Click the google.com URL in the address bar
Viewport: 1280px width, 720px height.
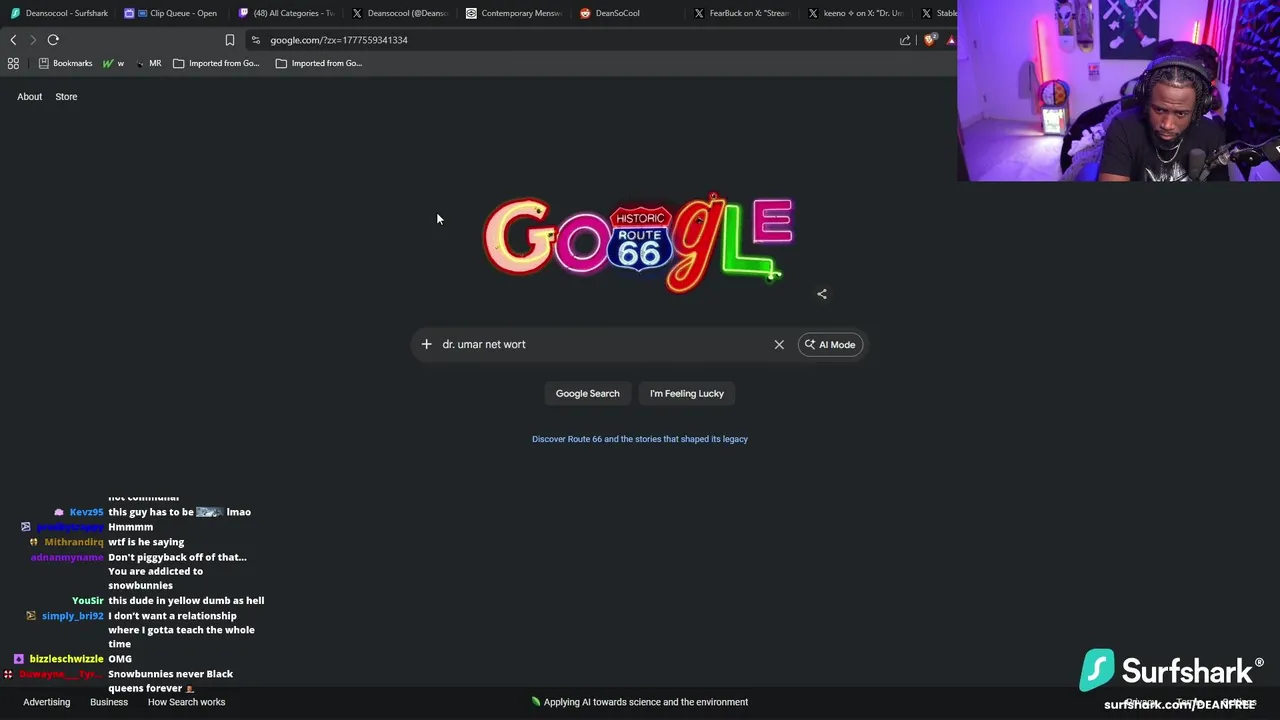point(339,40)
